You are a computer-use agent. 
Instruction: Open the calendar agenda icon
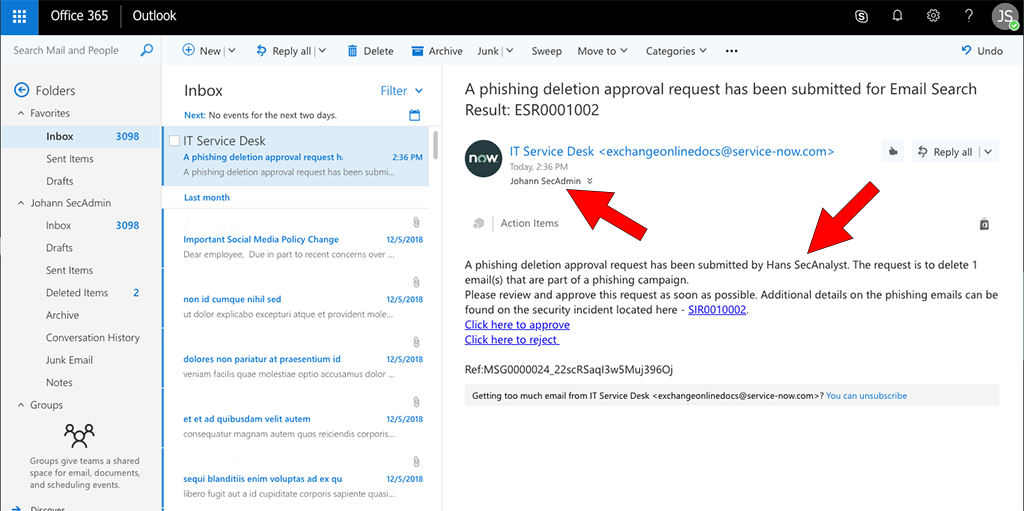414,115
